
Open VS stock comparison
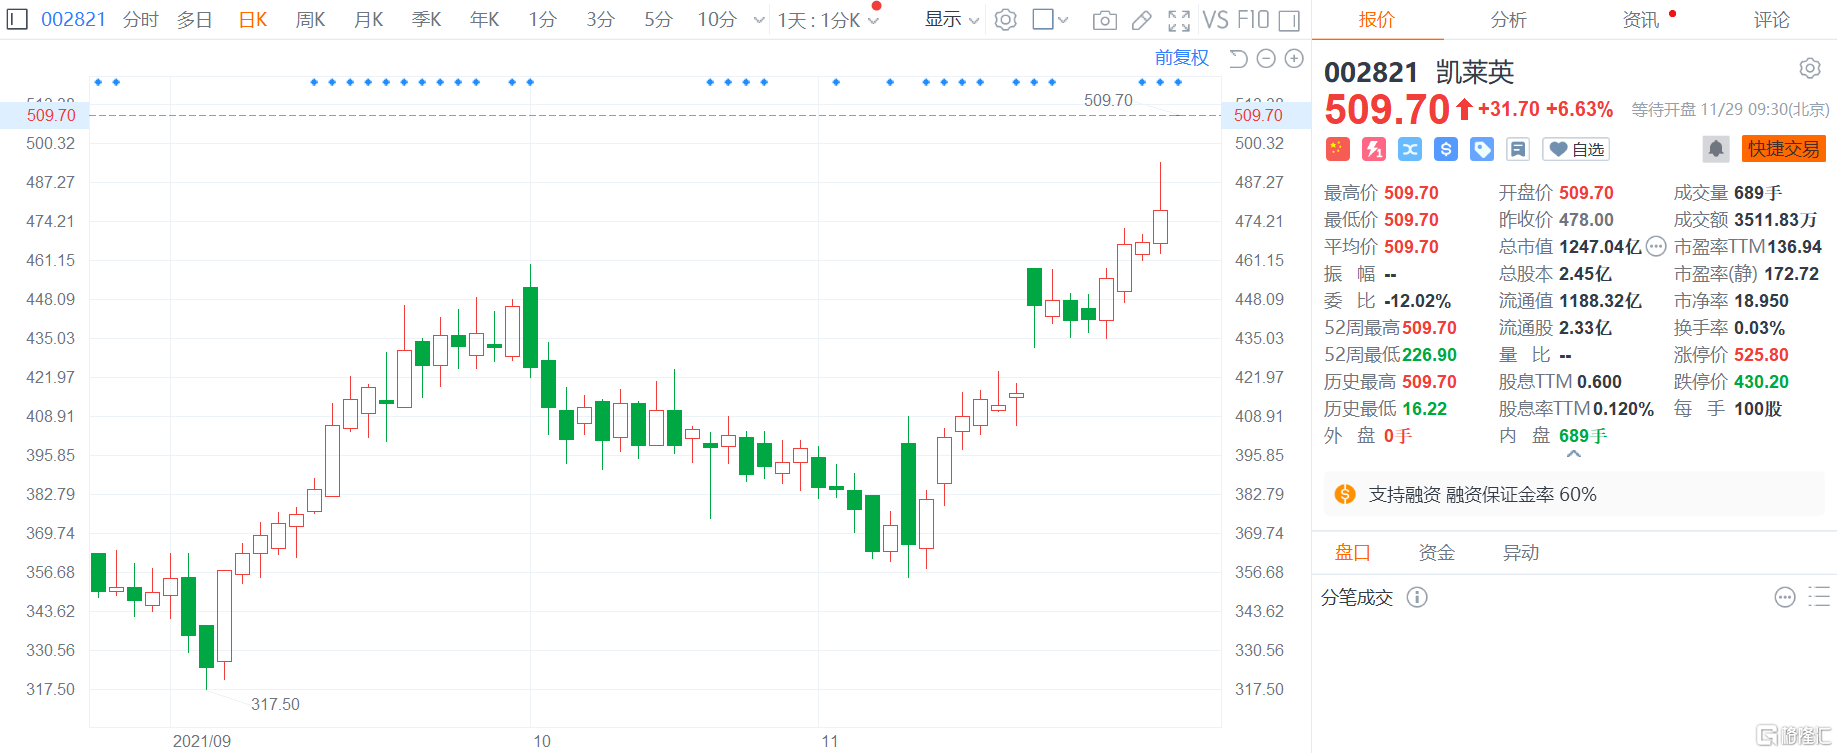(x=1215, y=20)
